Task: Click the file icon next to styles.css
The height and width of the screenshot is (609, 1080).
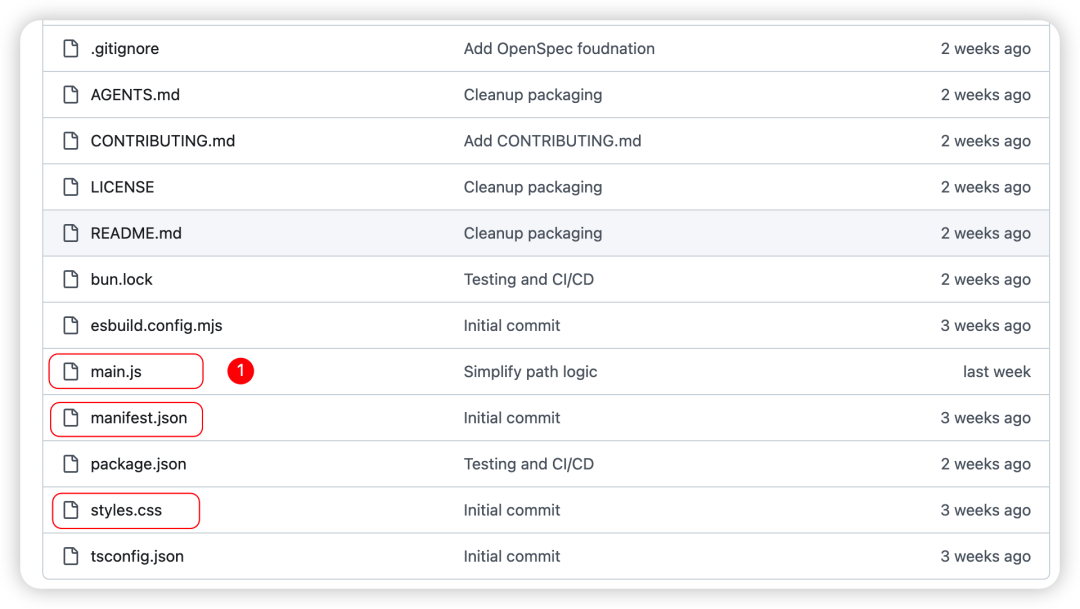Action: coord(70,510)
